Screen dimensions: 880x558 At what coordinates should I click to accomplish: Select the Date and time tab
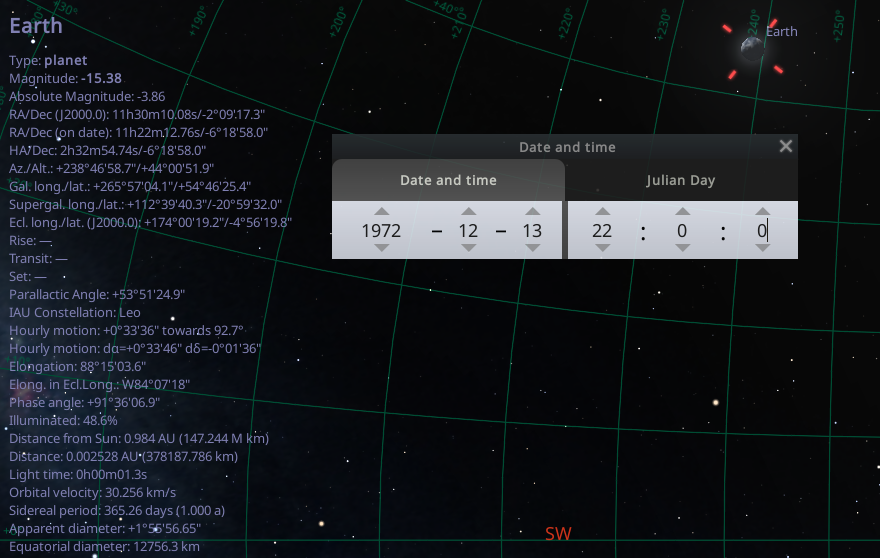click(x=448, y=180)
